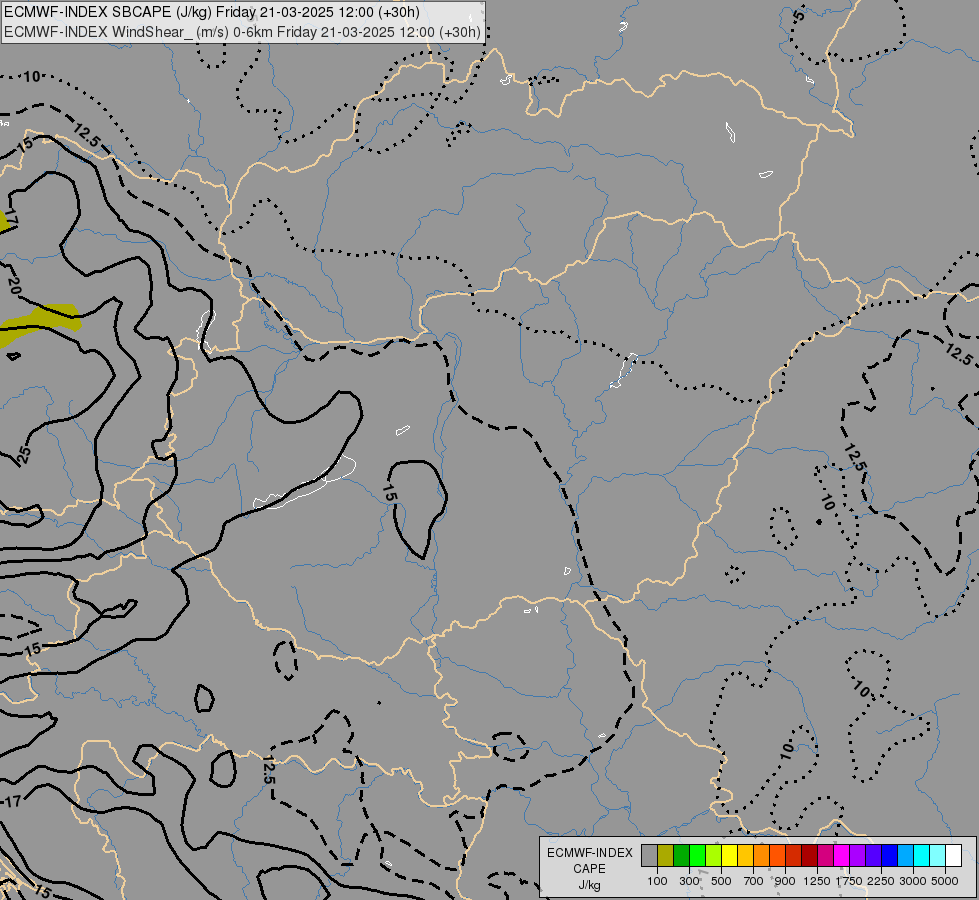Viewport: 979px width, 900px height.
Task: Click the WindShear 0-6km title line
Action: [242, 32]
